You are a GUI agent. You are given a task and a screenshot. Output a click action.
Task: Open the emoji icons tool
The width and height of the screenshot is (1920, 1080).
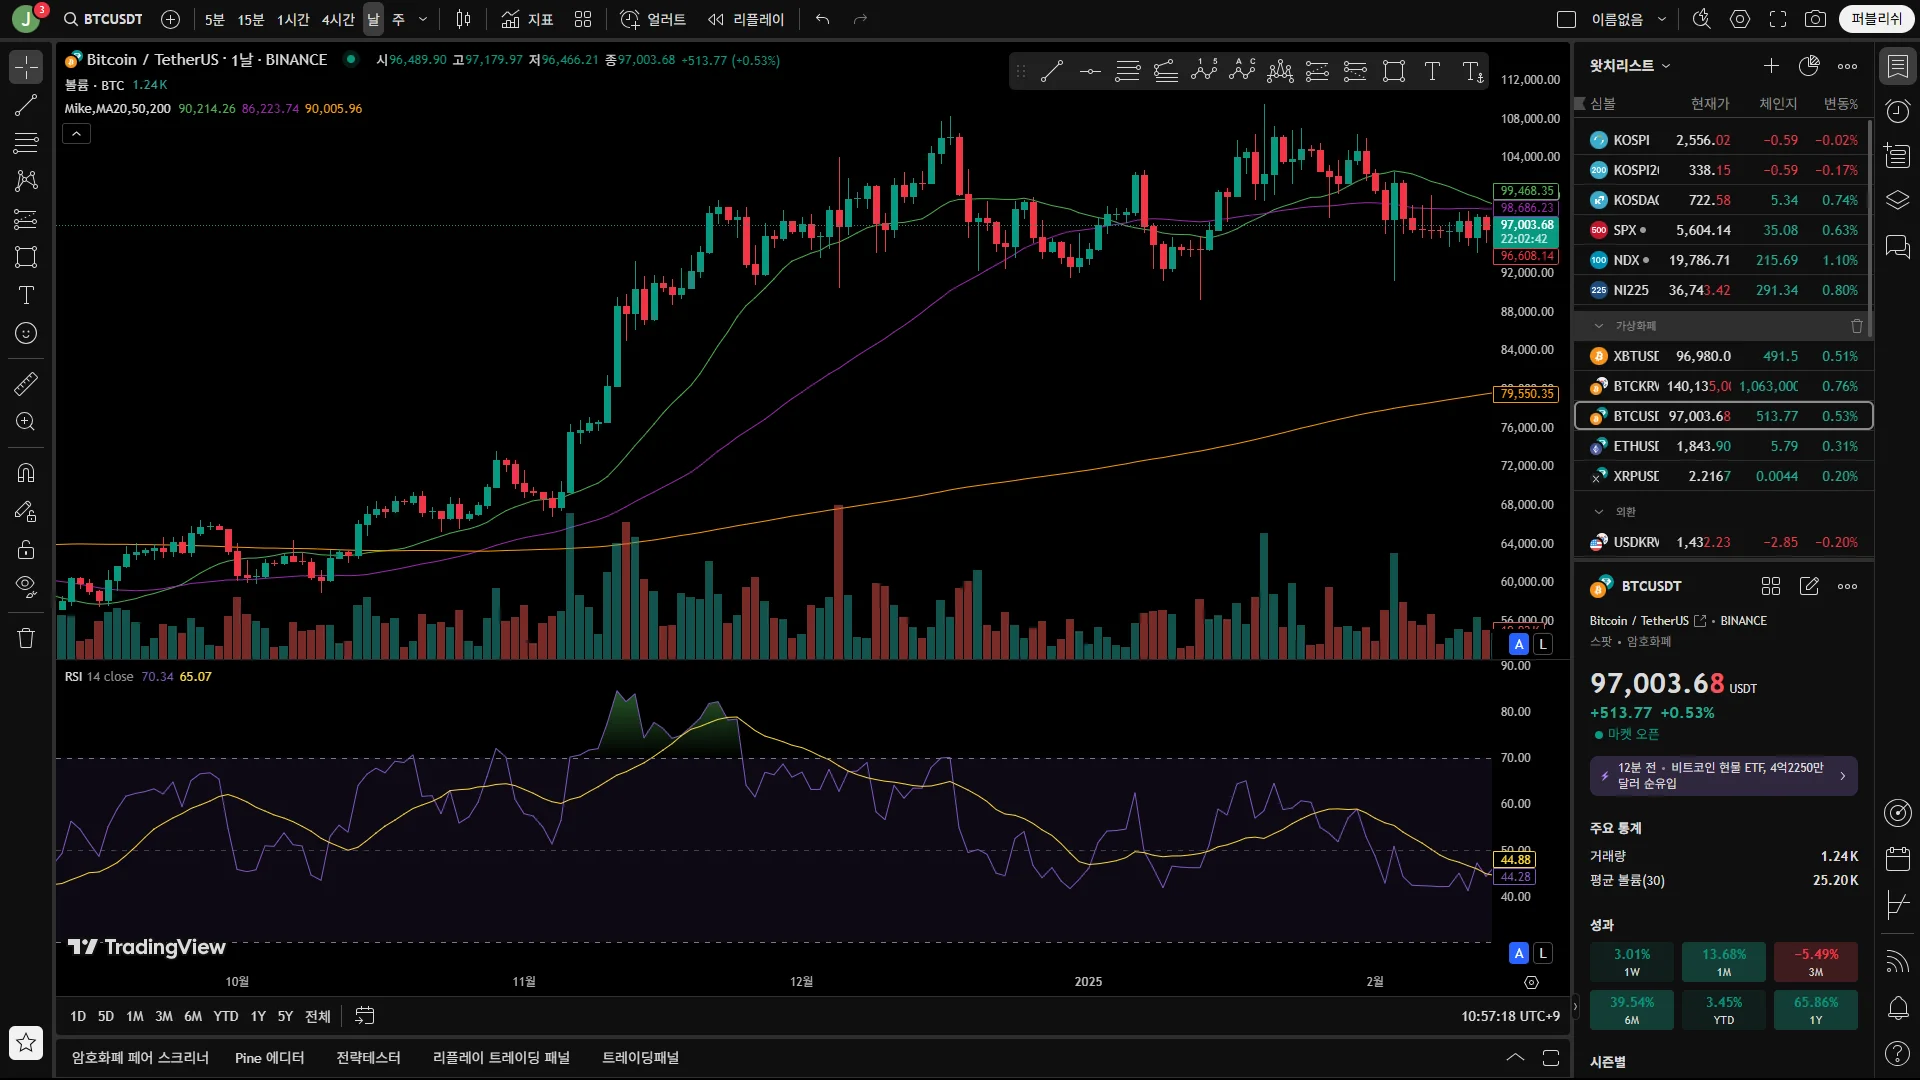(26, 333)
